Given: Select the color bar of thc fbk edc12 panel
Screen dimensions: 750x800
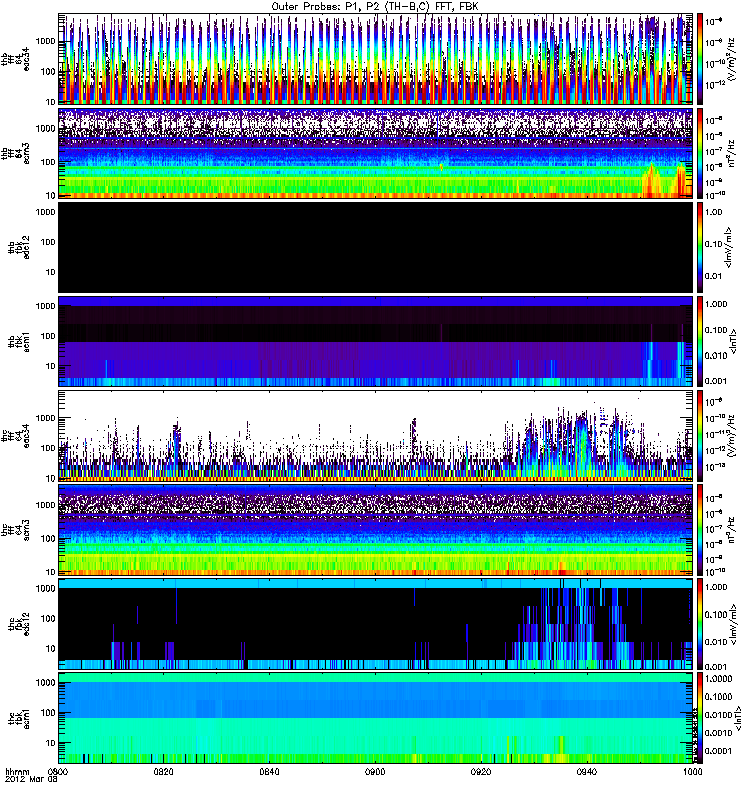Looking at the screenshot, I should (703, 624).
